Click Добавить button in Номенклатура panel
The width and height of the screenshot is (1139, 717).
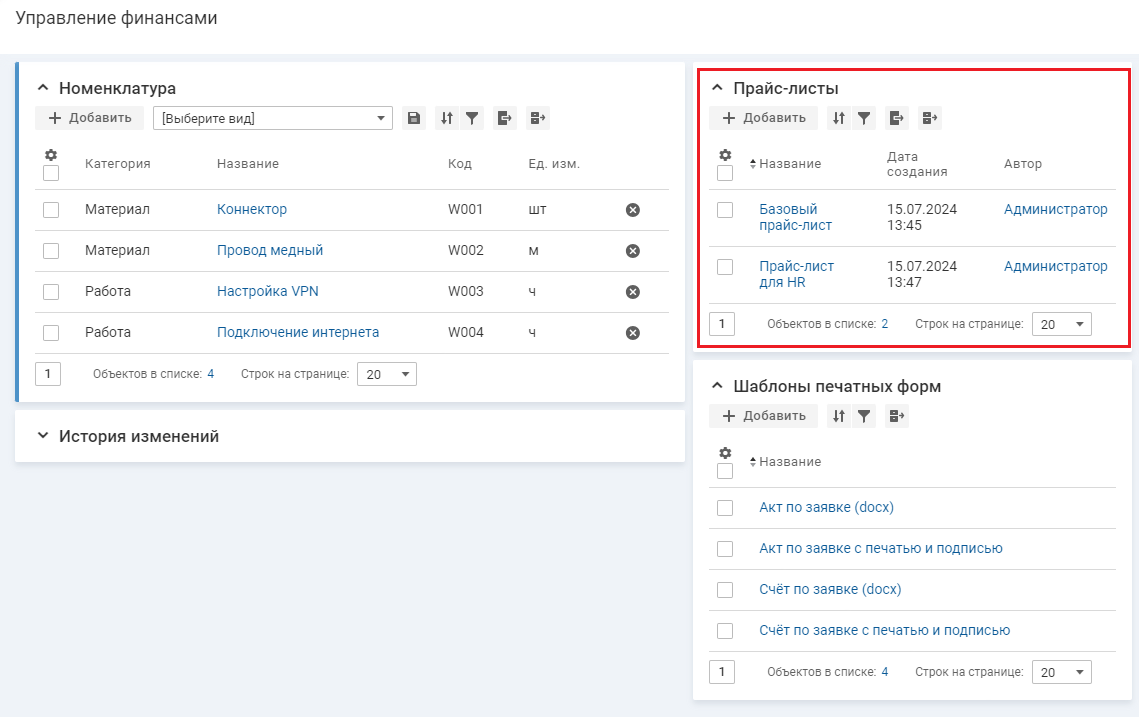click(x=90, y=118)
